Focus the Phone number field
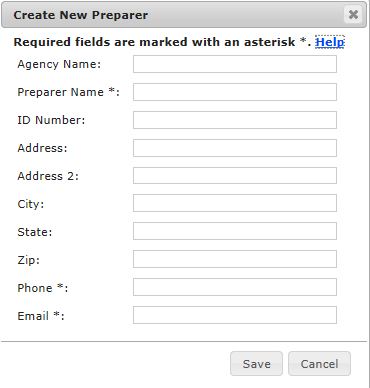Screen dimensions: 370x388 pos(235,287)
